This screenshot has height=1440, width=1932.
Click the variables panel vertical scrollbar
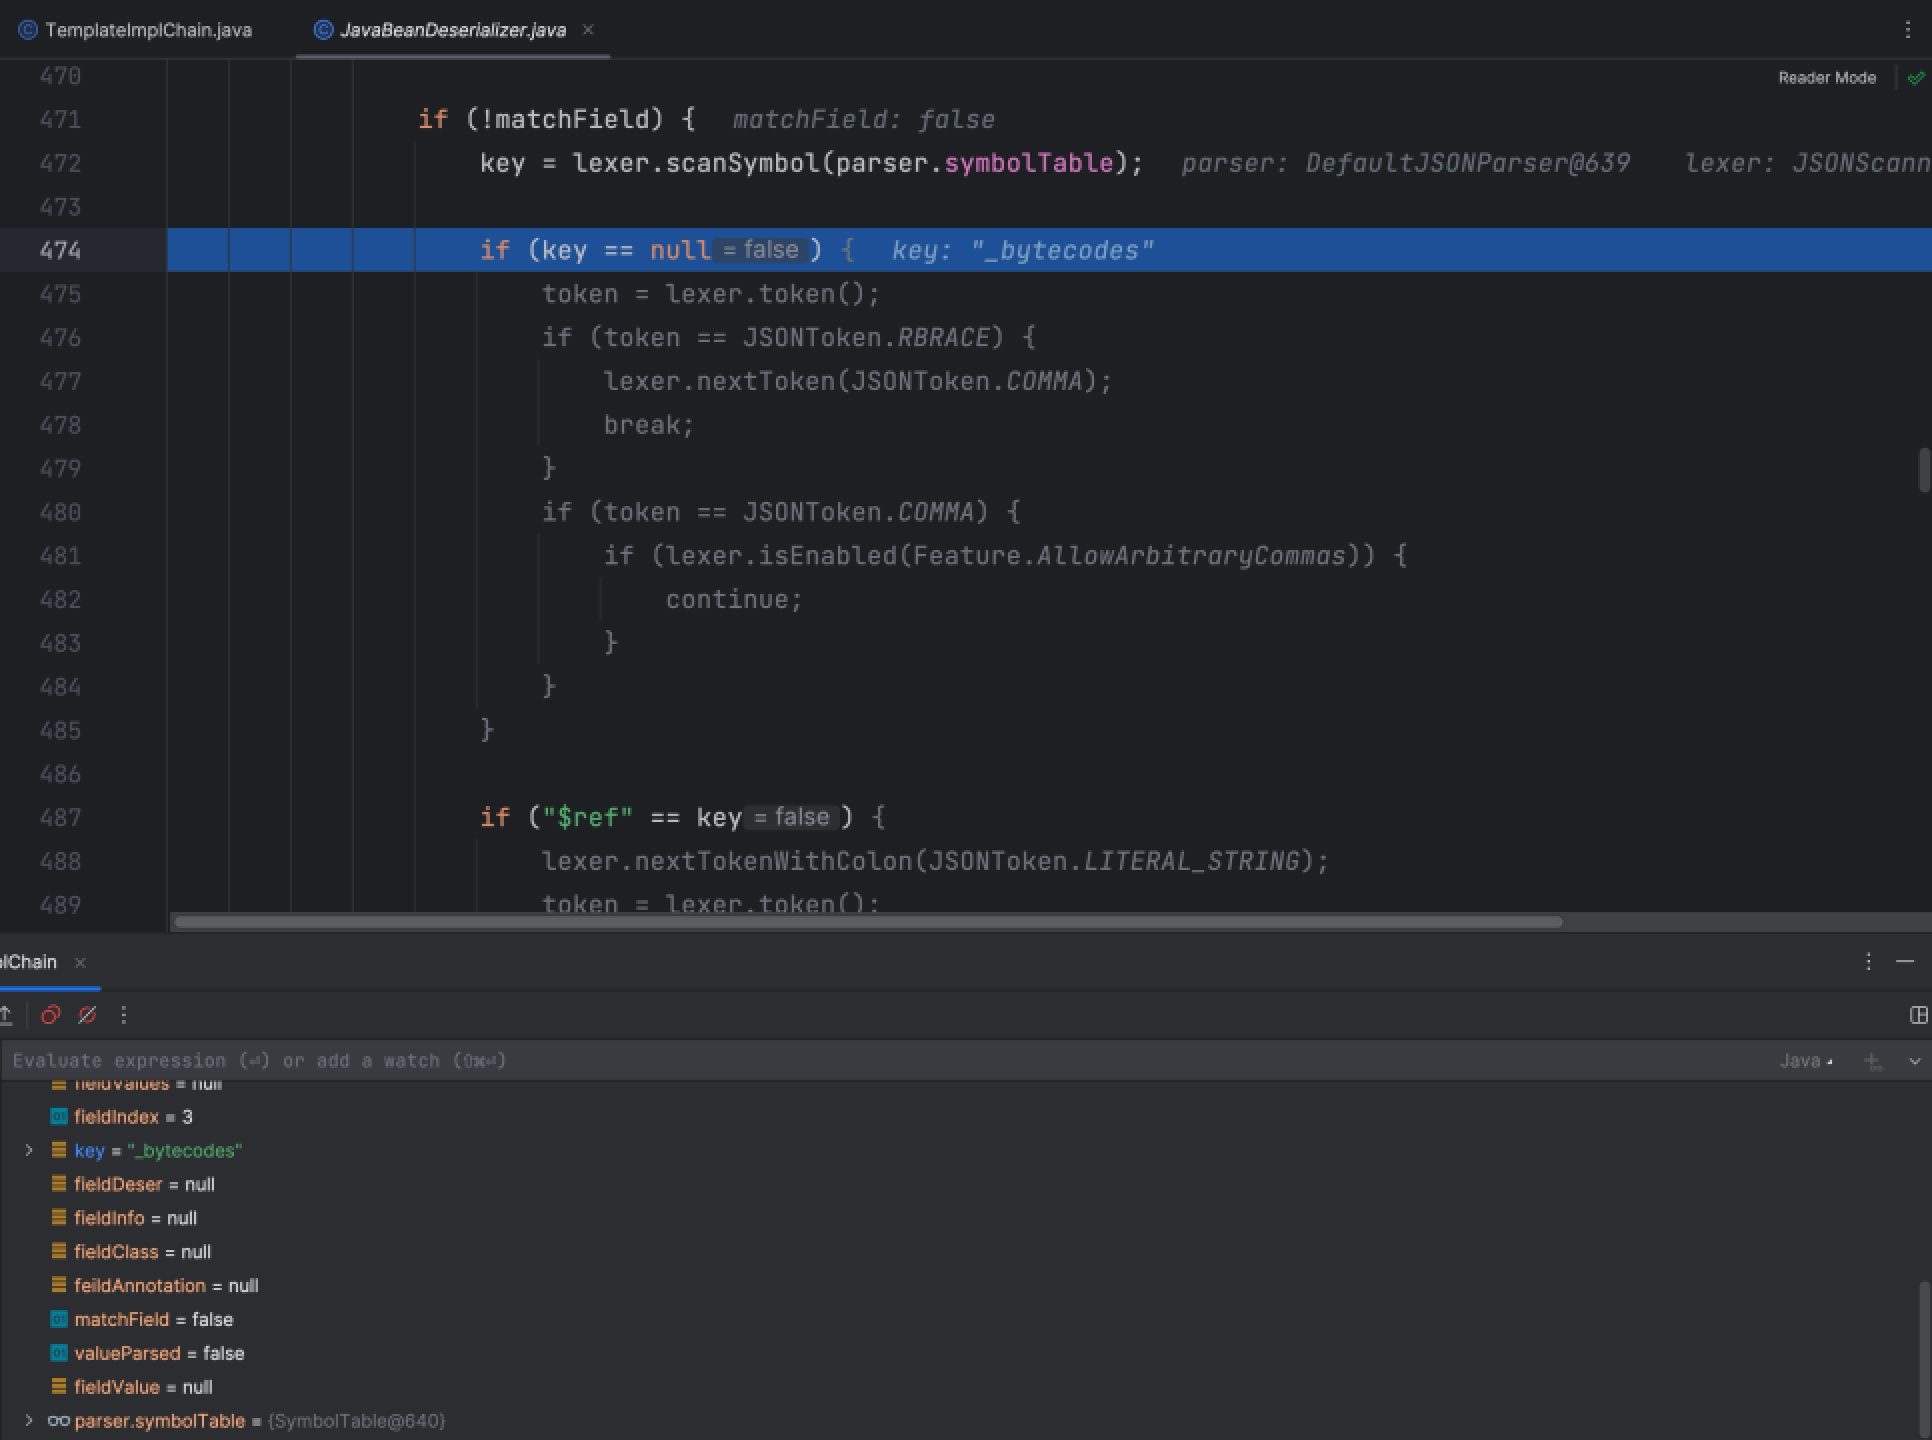(x=1924, y=1360)
